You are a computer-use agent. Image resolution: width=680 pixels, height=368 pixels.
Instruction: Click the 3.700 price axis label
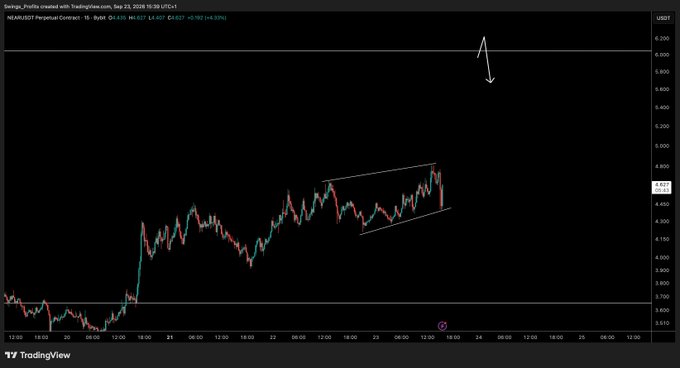click(x=662, y=297)
